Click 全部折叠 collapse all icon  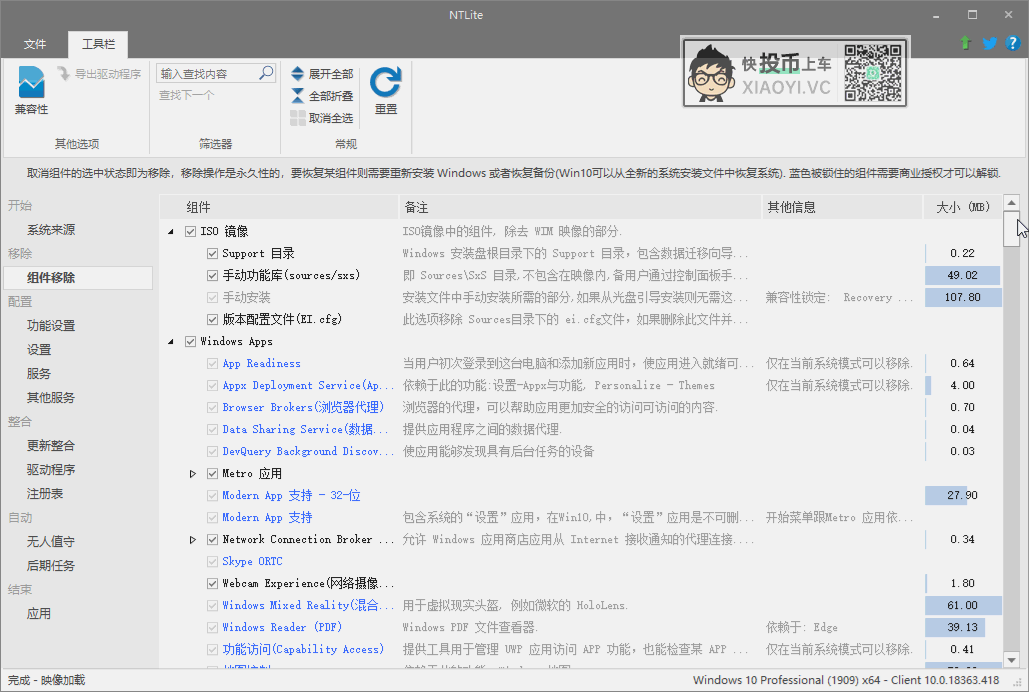298,96
